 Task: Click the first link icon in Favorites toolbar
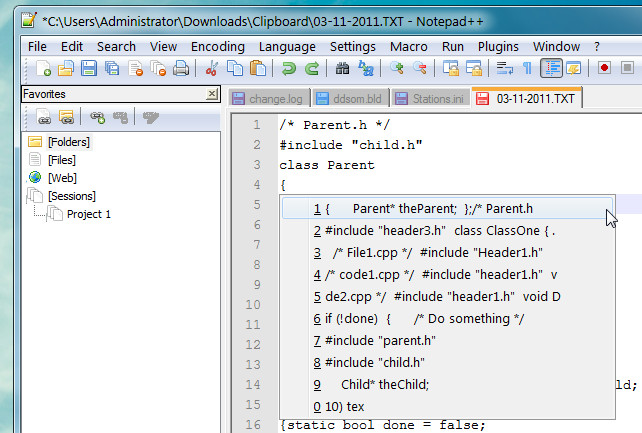(44, 117)
